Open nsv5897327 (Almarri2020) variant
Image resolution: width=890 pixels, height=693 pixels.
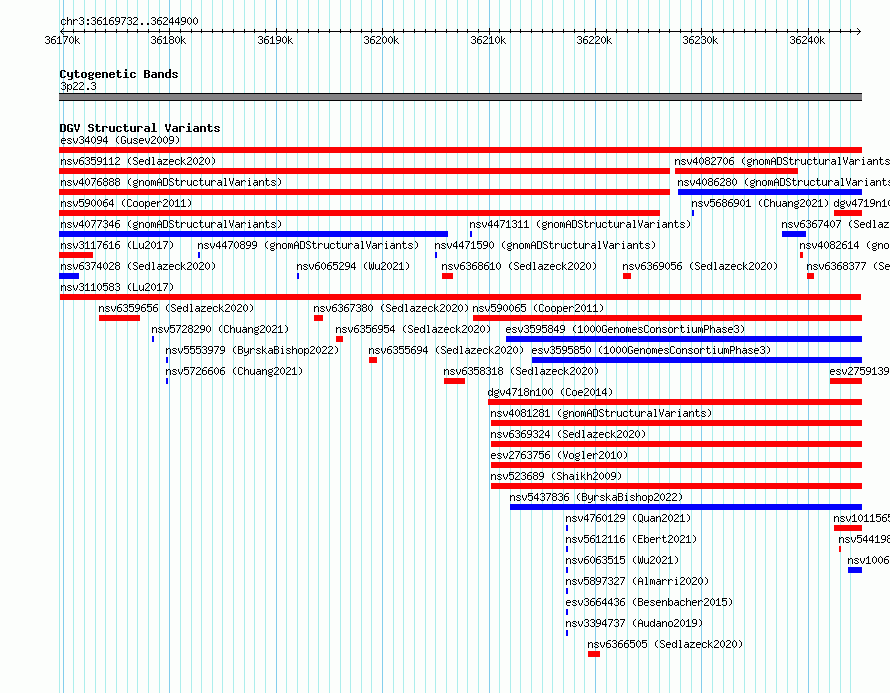[x=637, y=581]
